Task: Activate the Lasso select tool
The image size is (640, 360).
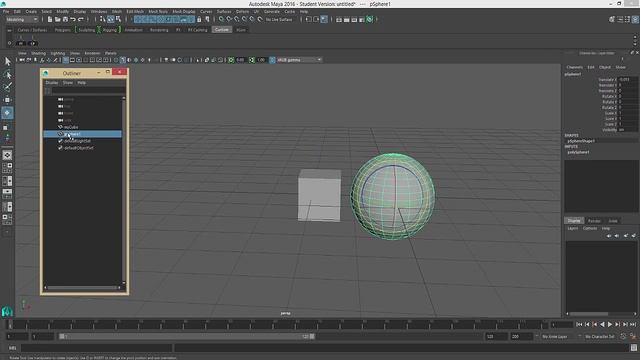Action: (7, 74)
